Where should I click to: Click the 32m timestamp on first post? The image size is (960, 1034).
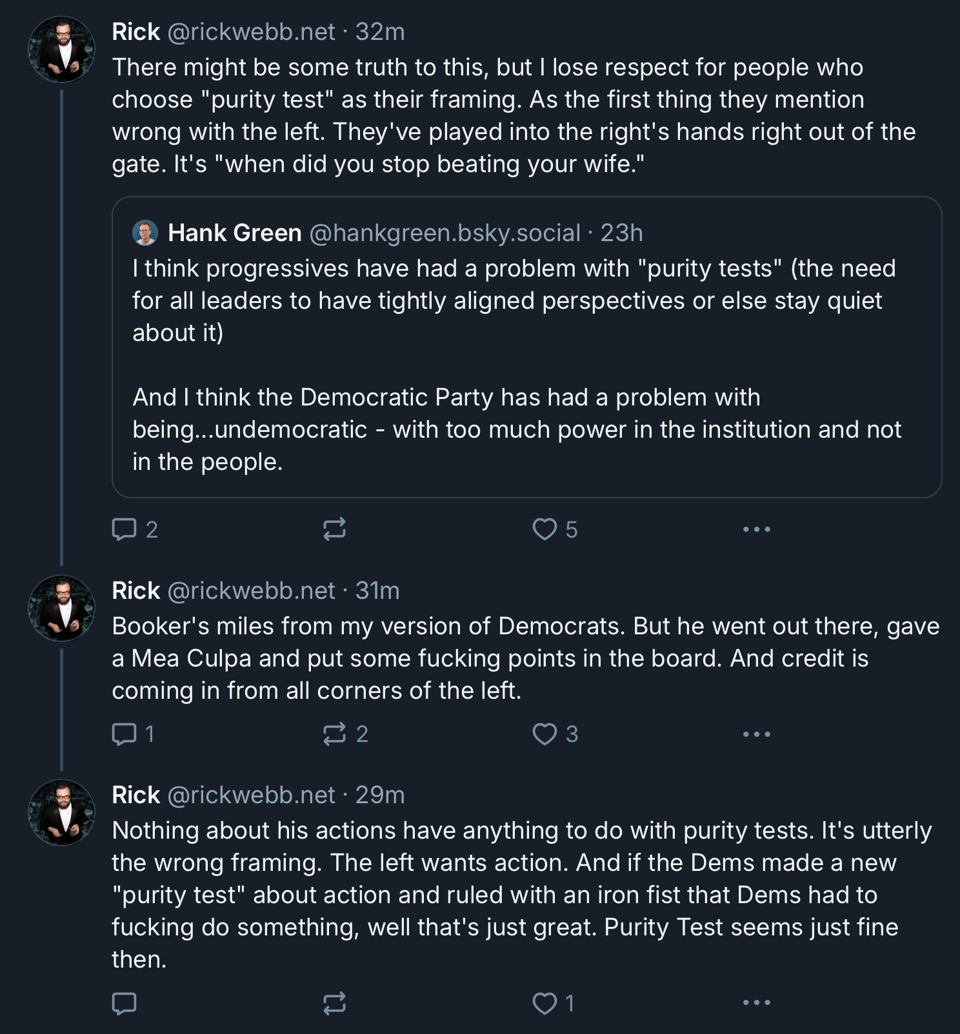click(380, 32)
